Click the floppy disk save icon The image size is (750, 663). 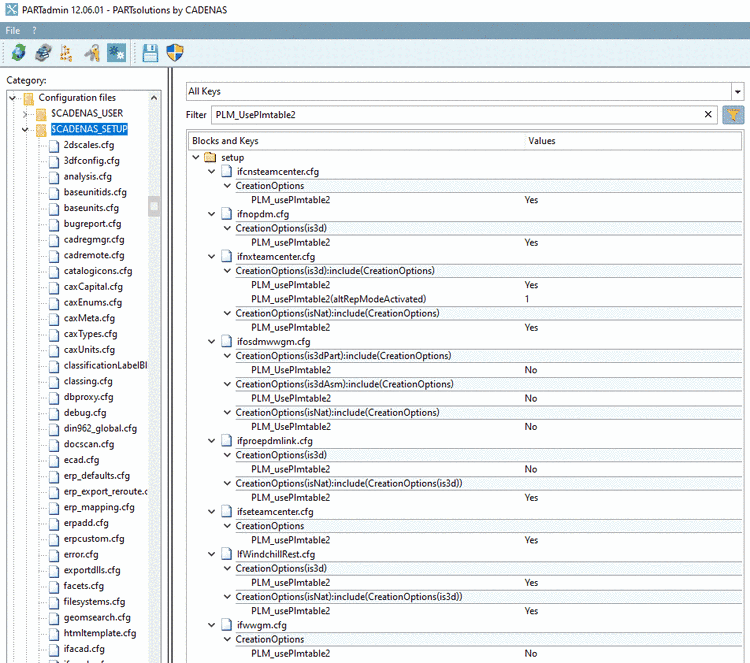coord(150,53)
